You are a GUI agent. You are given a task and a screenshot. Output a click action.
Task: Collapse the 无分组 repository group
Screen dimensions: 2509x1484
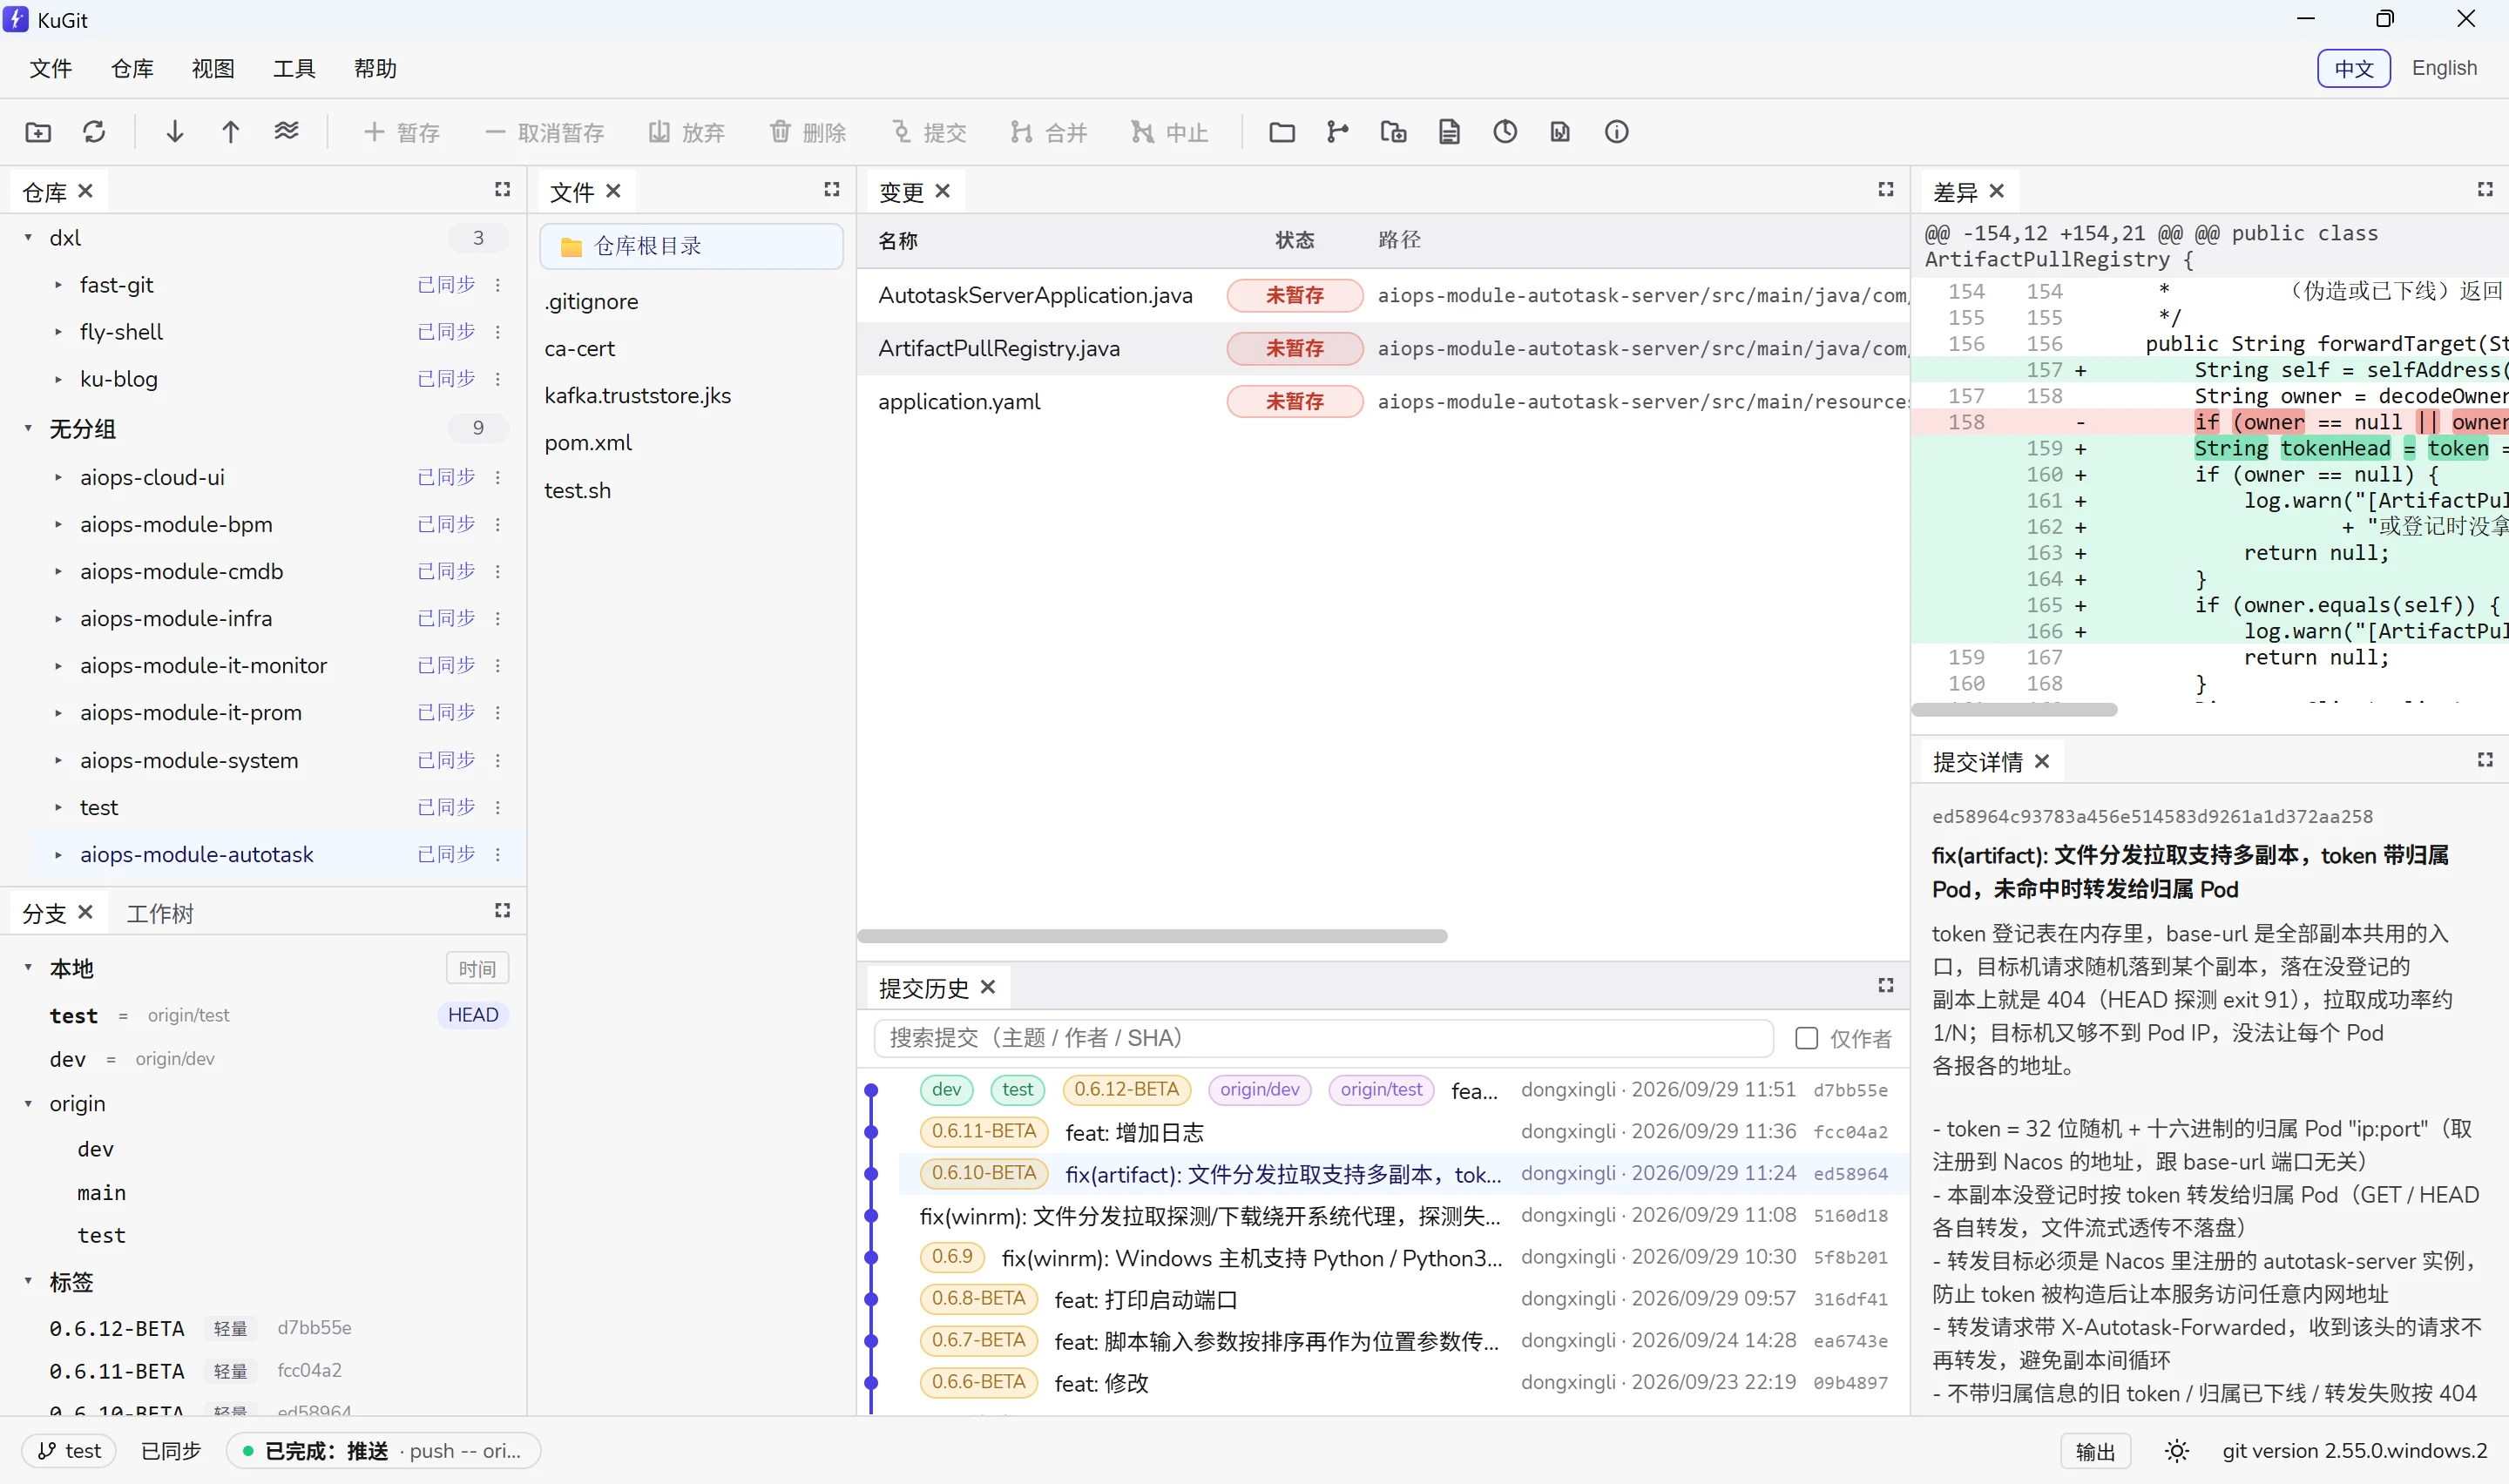point(28,429)
